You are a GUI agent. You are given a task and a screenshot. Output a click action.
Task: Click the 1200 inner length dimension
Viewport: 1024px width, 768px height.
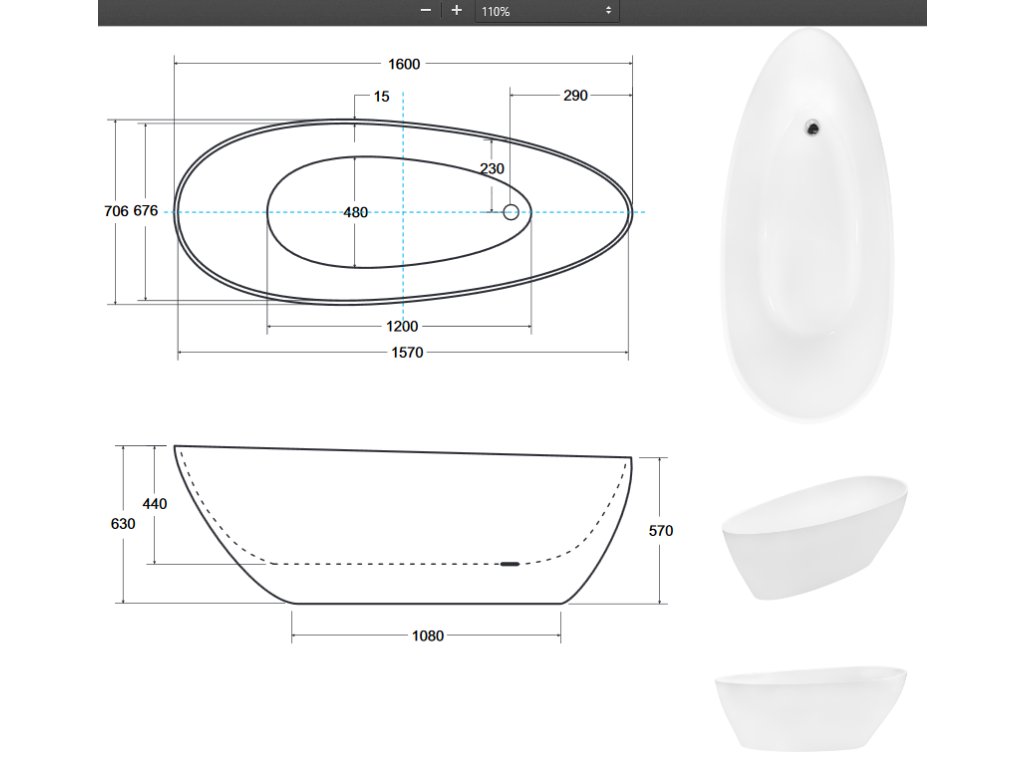pos(402,327)
